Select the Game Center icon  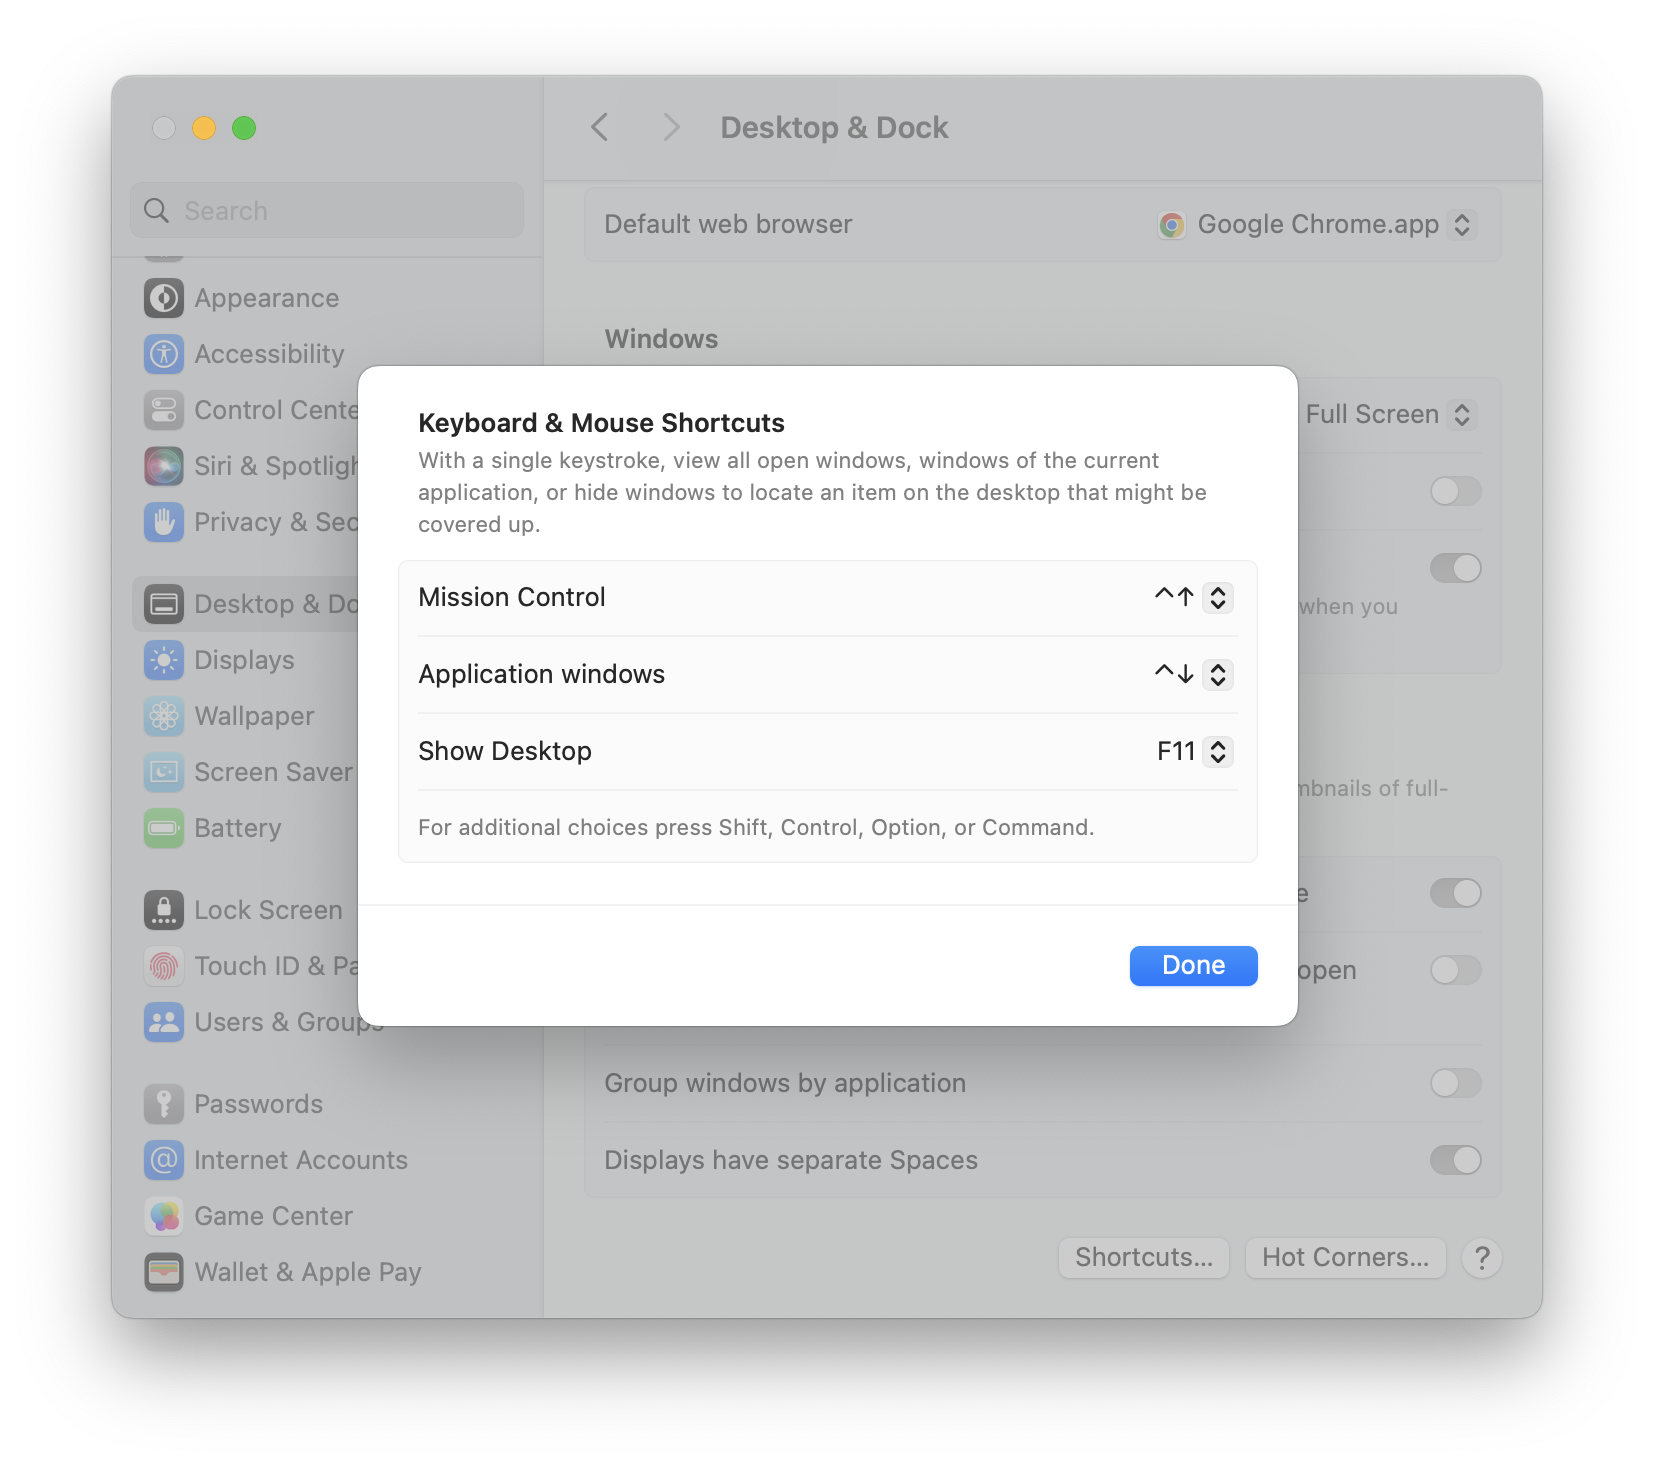coord(164,1216)
